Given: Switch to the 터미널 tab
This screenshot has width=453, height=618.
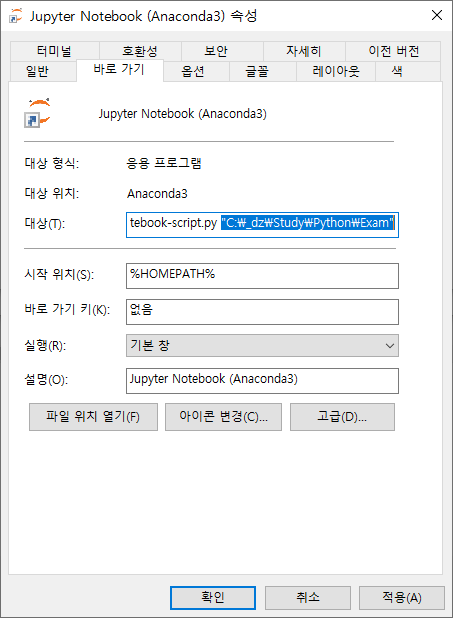Looking at the screenshot, I should 54,51.
